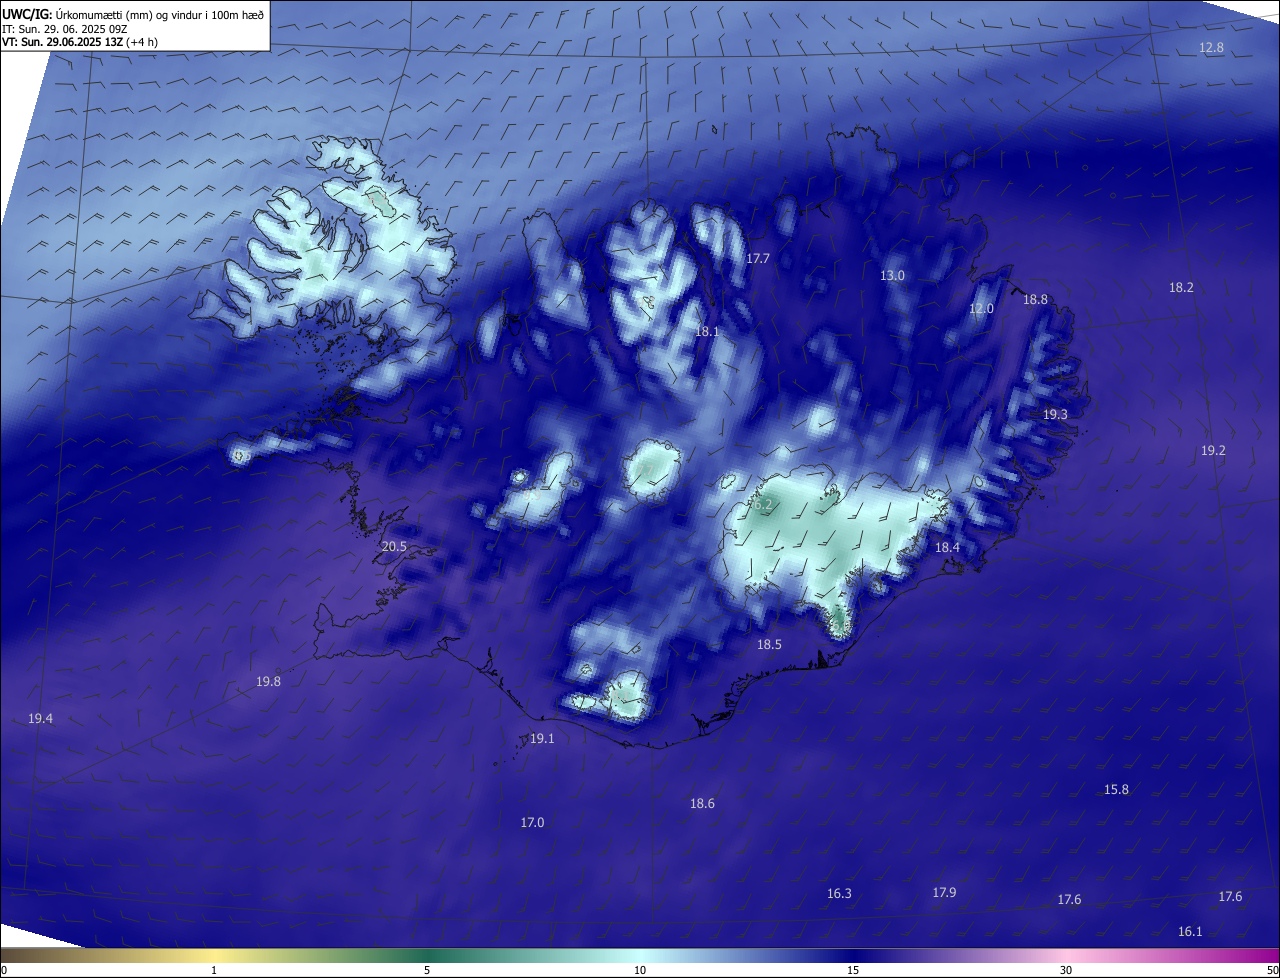This screenshot has height=978, width=1280.
Task: Click the 19.4 value label
Action: click(x=40, y=719)
